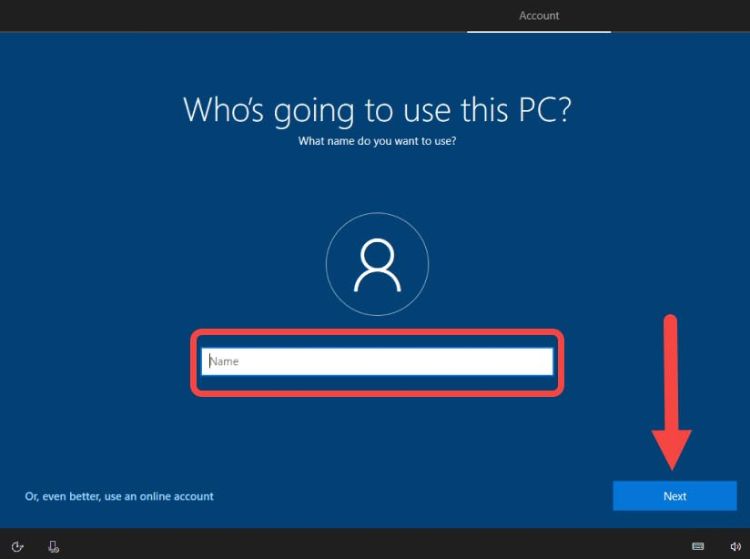
Task: Open the Ease of Access icon
Action: coord(17,547)
